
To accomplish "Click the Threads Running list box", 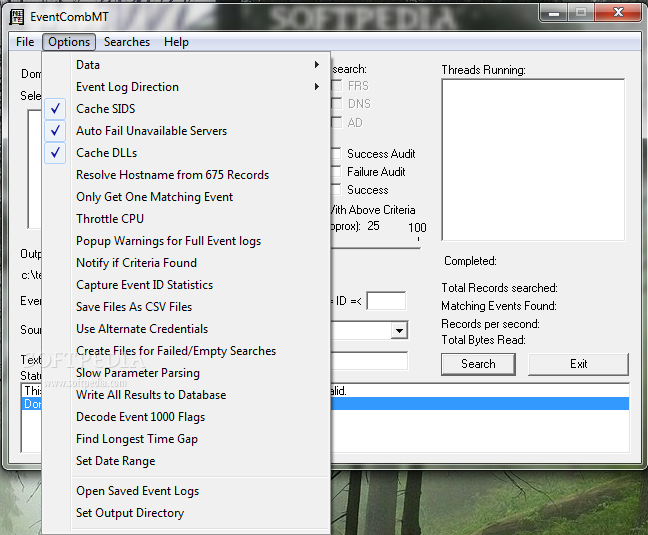I will [533, 159].
